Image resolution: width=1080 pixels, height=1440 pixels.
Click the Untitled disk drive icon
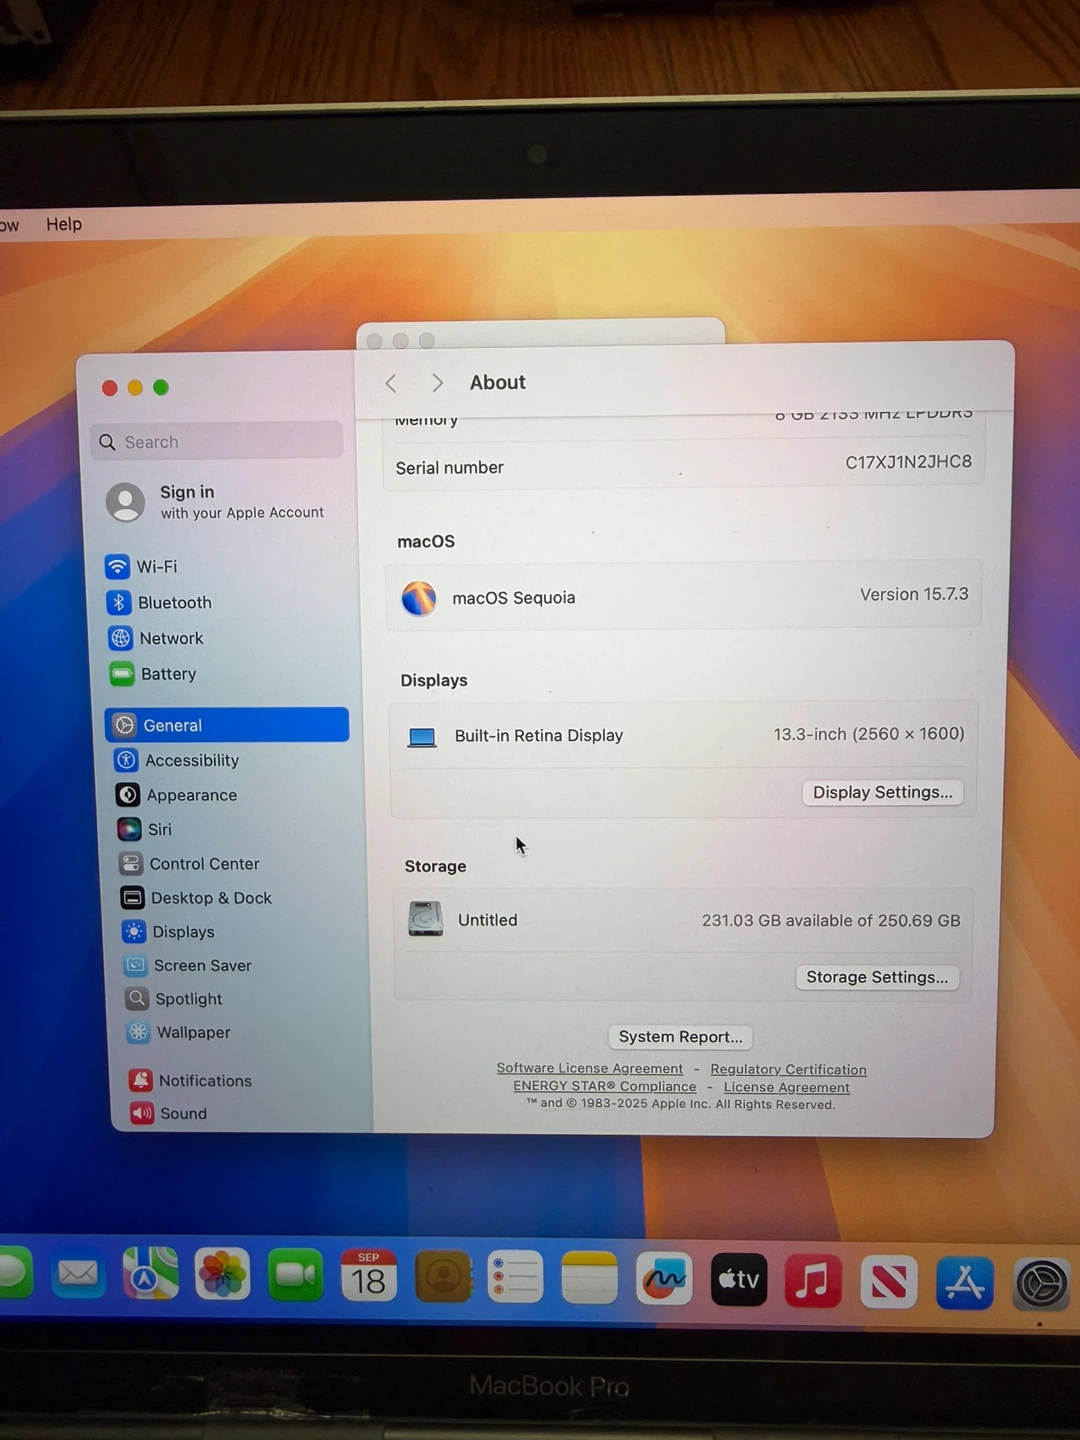pos(426,919)
